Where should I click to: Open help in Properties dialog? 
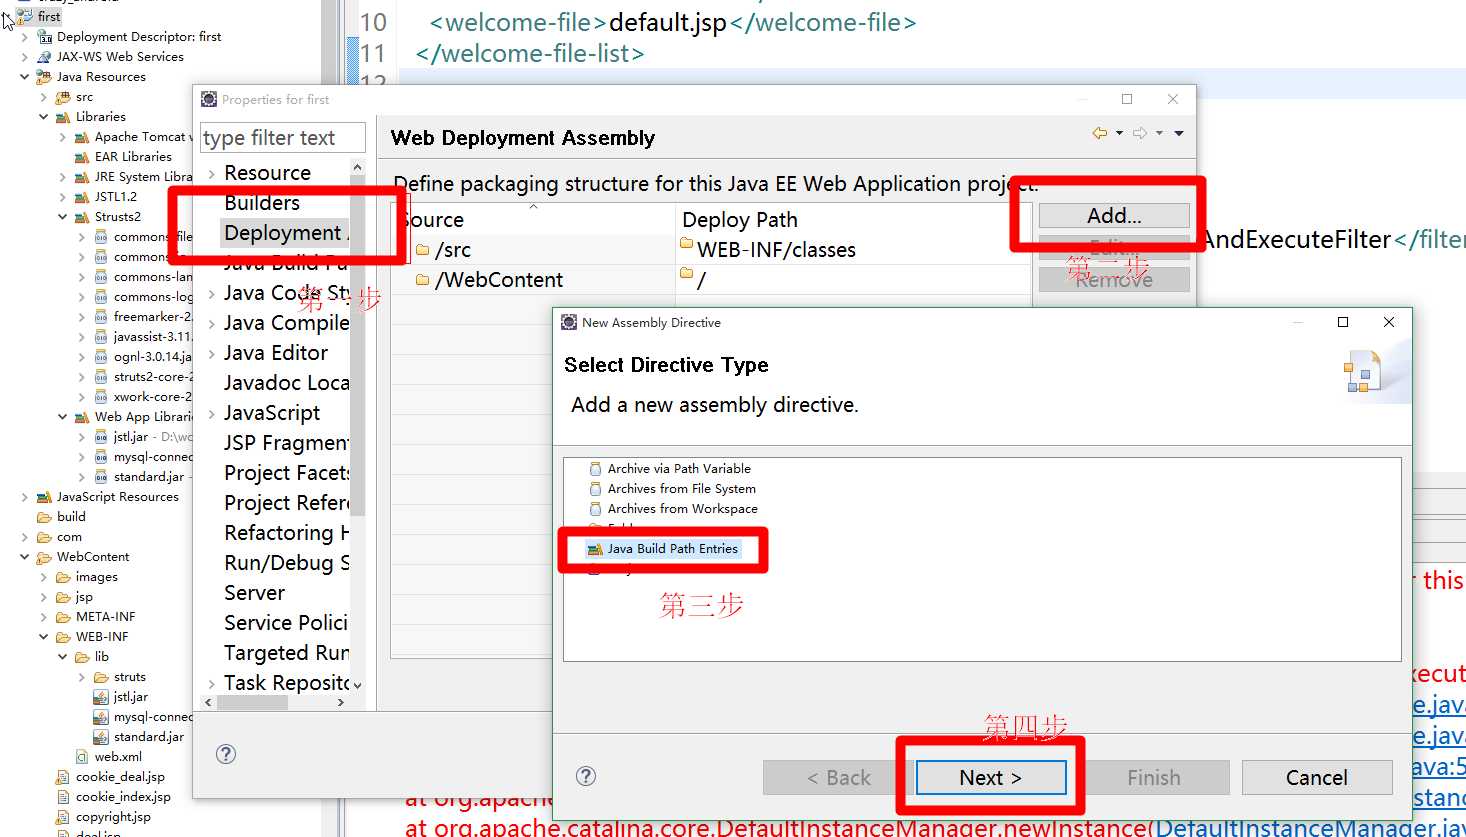point(226,754)
